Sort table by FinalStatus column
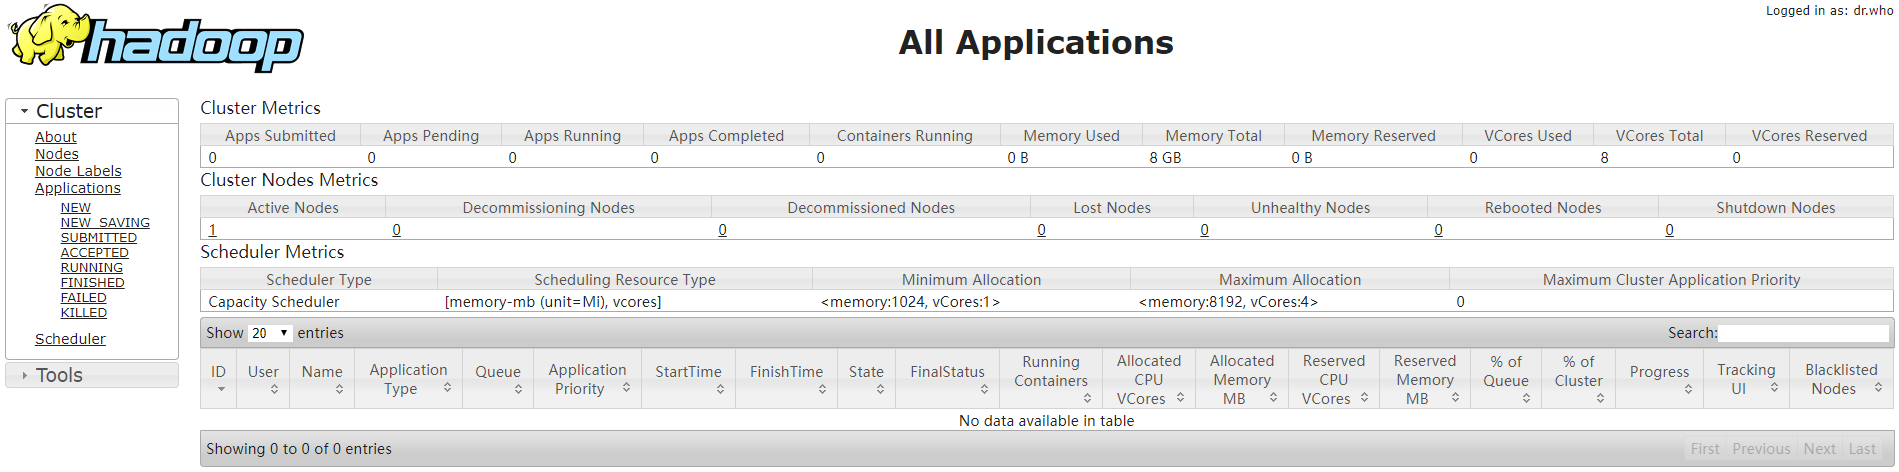 coord(947,378)
